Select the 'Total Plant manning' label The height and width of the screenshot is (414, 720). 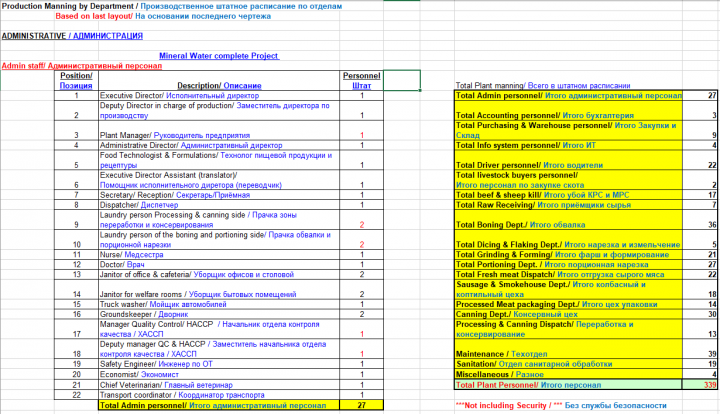(x=543, y=85)
